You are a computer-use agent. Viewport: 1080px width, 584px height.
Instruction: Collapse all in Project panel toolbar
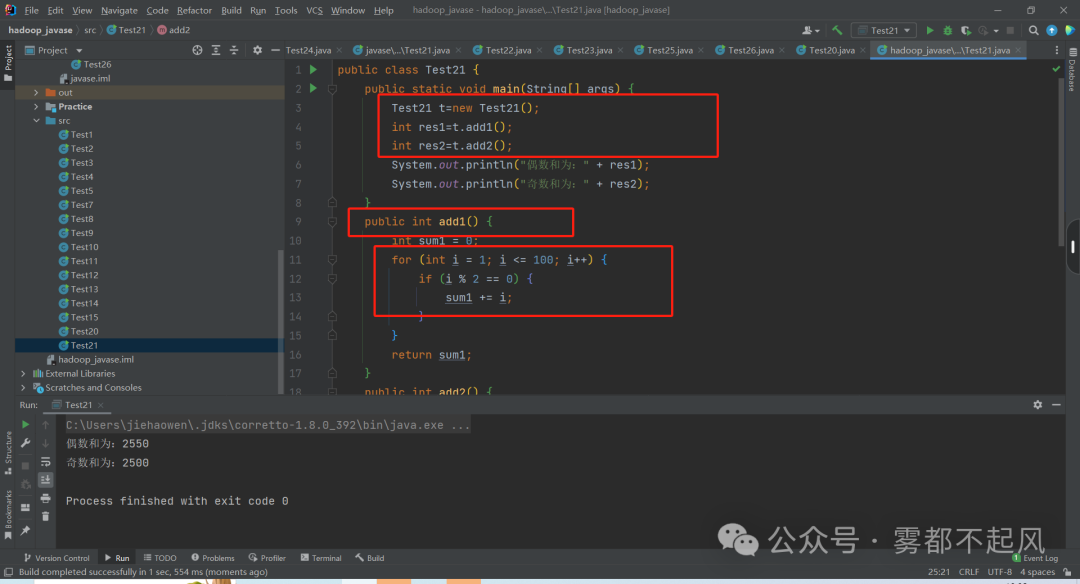(233, 50)
